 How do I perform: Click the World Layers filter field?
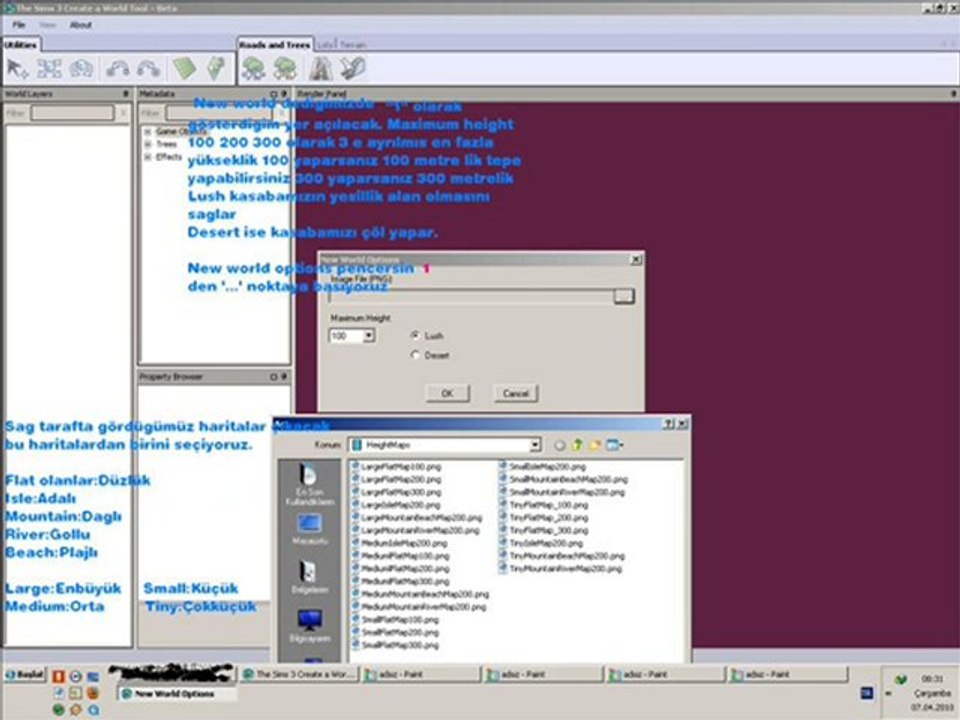[x=72, y=113]
